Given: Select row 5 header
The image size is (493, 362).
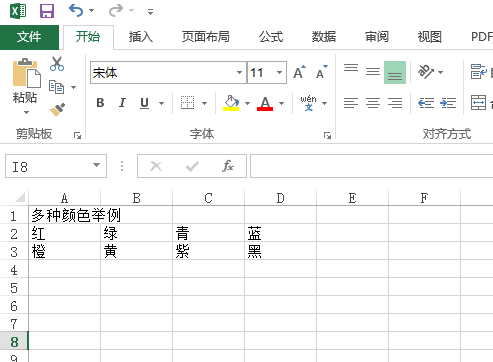Looking at the screenshot, I should click(x=14, y=288).
